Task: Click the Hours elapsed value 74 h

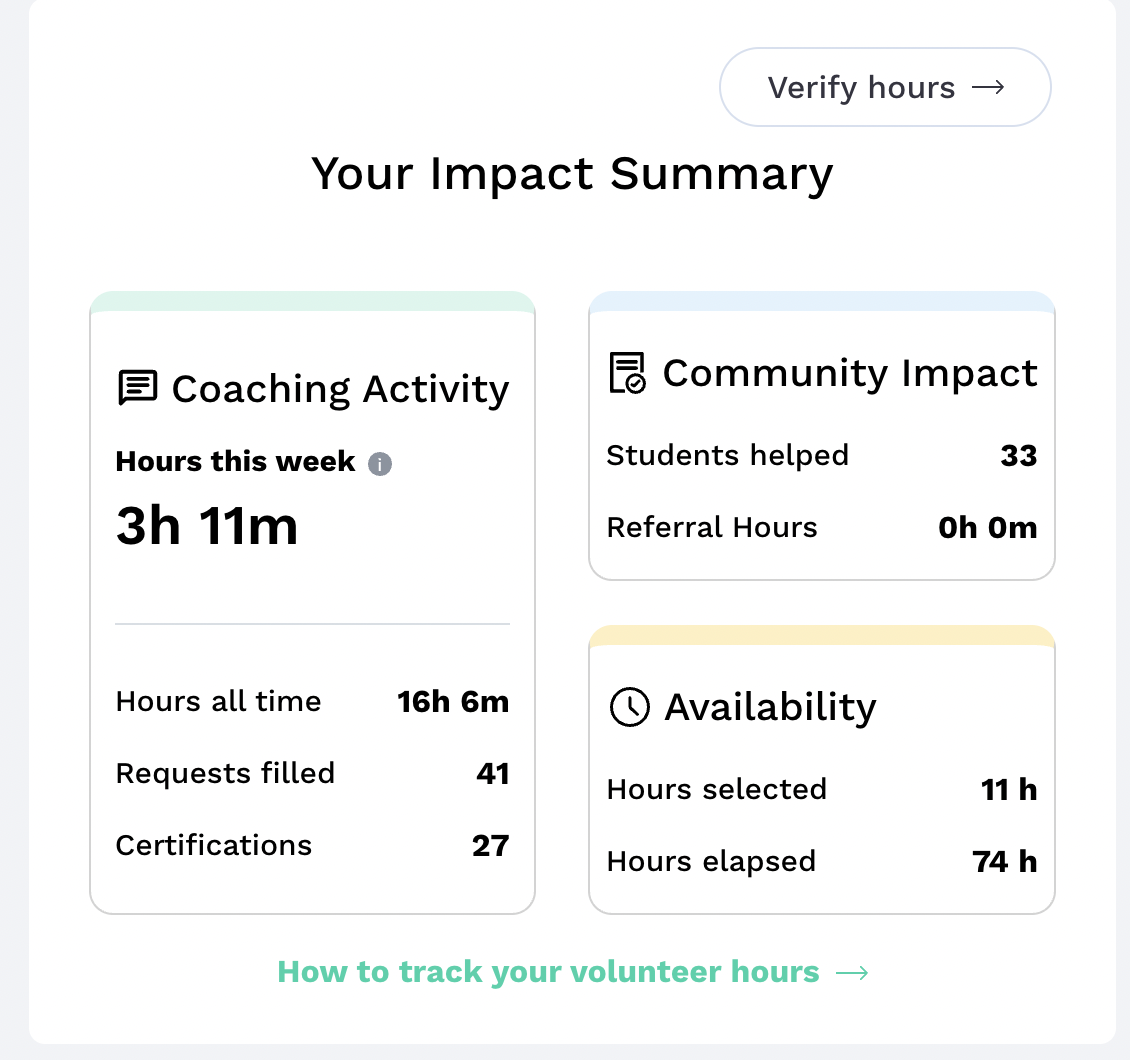Action: point(1004,862)
